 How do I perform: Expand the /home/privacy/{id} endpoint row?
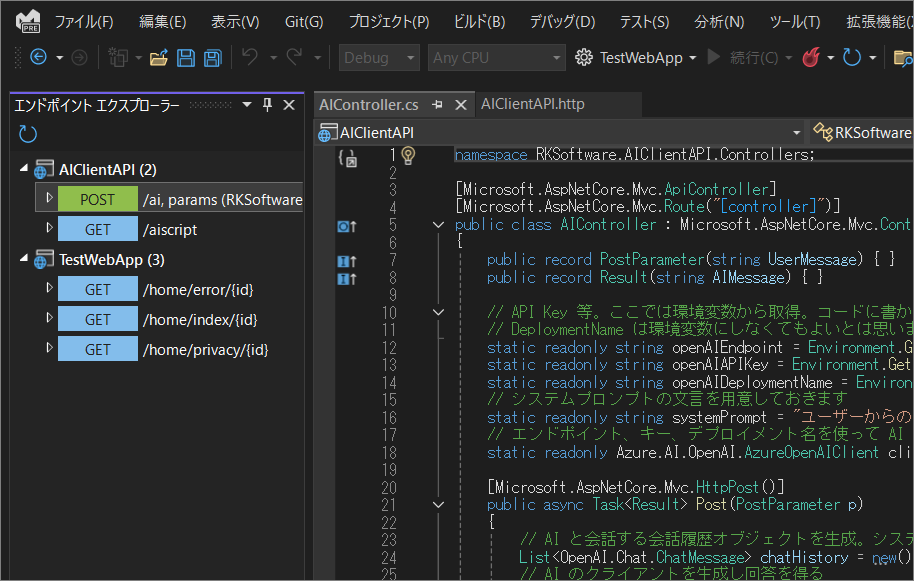(50, 348)
